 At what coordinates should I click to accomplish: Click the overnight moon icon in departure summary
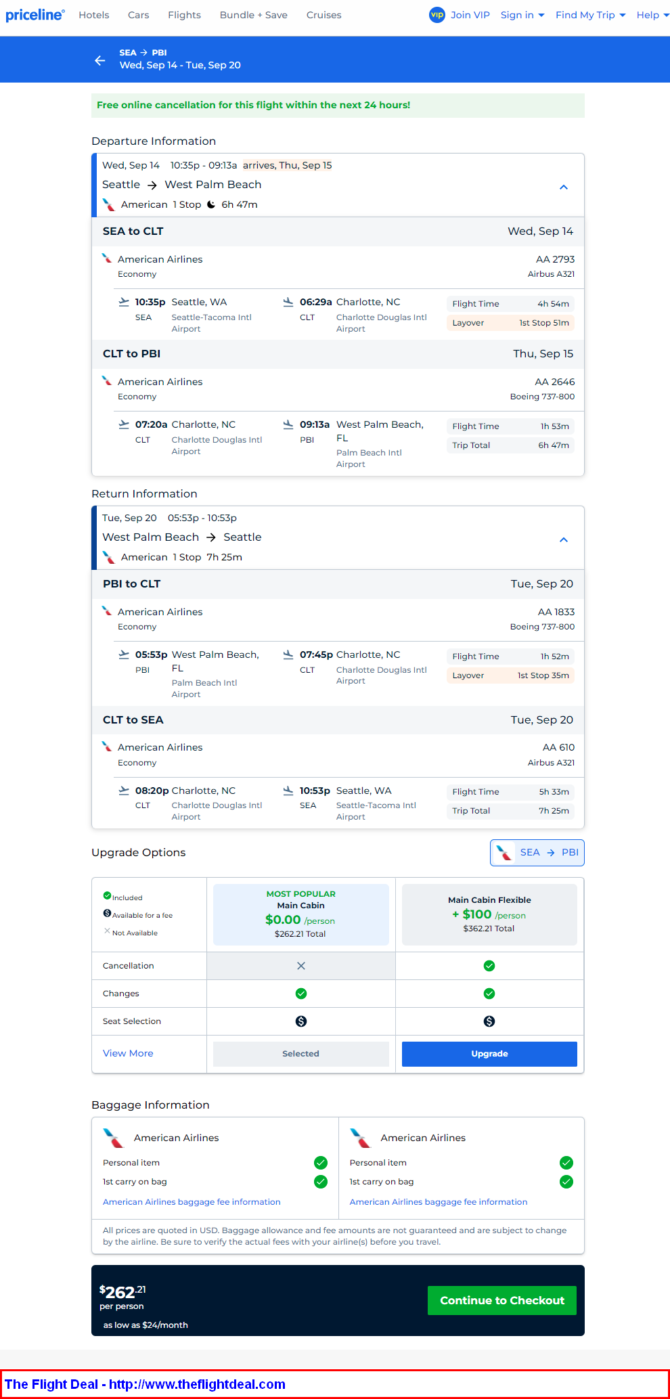(x=211, y=204)
